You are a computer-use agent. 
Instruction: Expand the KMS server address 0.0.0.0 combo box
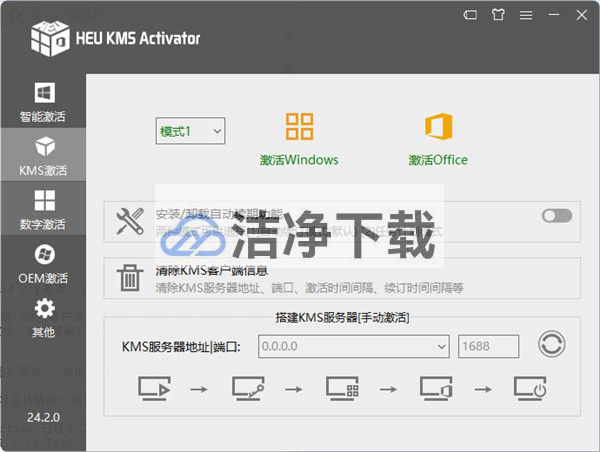(x=354, y=346)
